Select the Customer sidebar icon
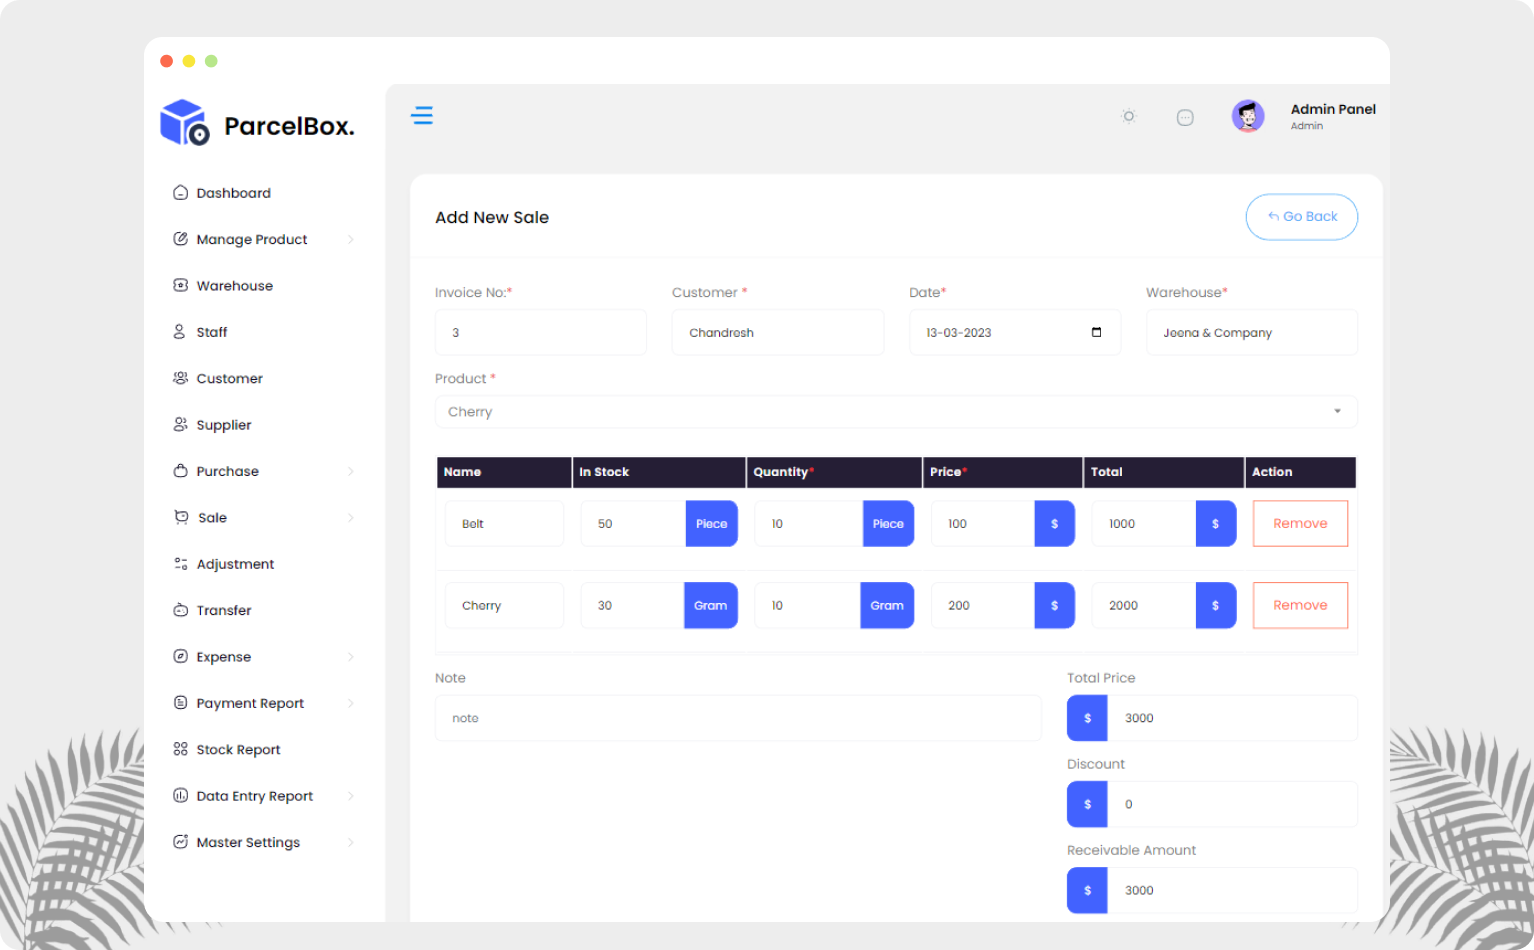This screenshot has height=950, width=1534. 180,378
